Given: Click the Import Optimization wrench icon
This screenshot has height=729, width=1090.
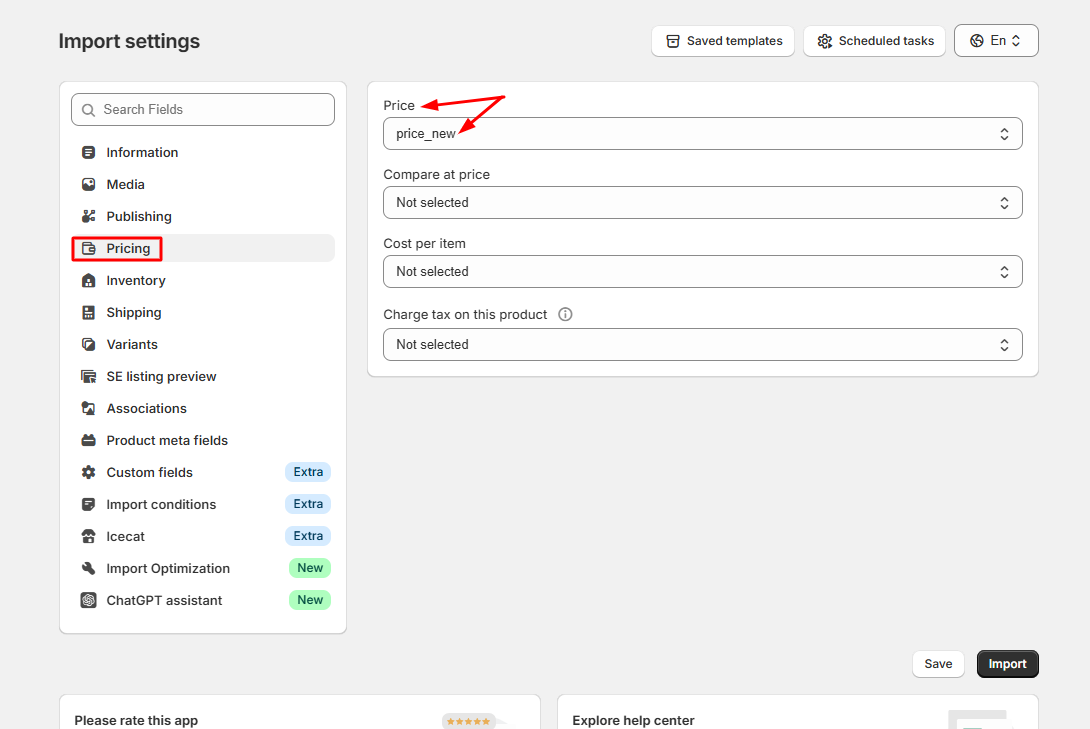Looking at the screenshot, I should click(x=88, y=568).
